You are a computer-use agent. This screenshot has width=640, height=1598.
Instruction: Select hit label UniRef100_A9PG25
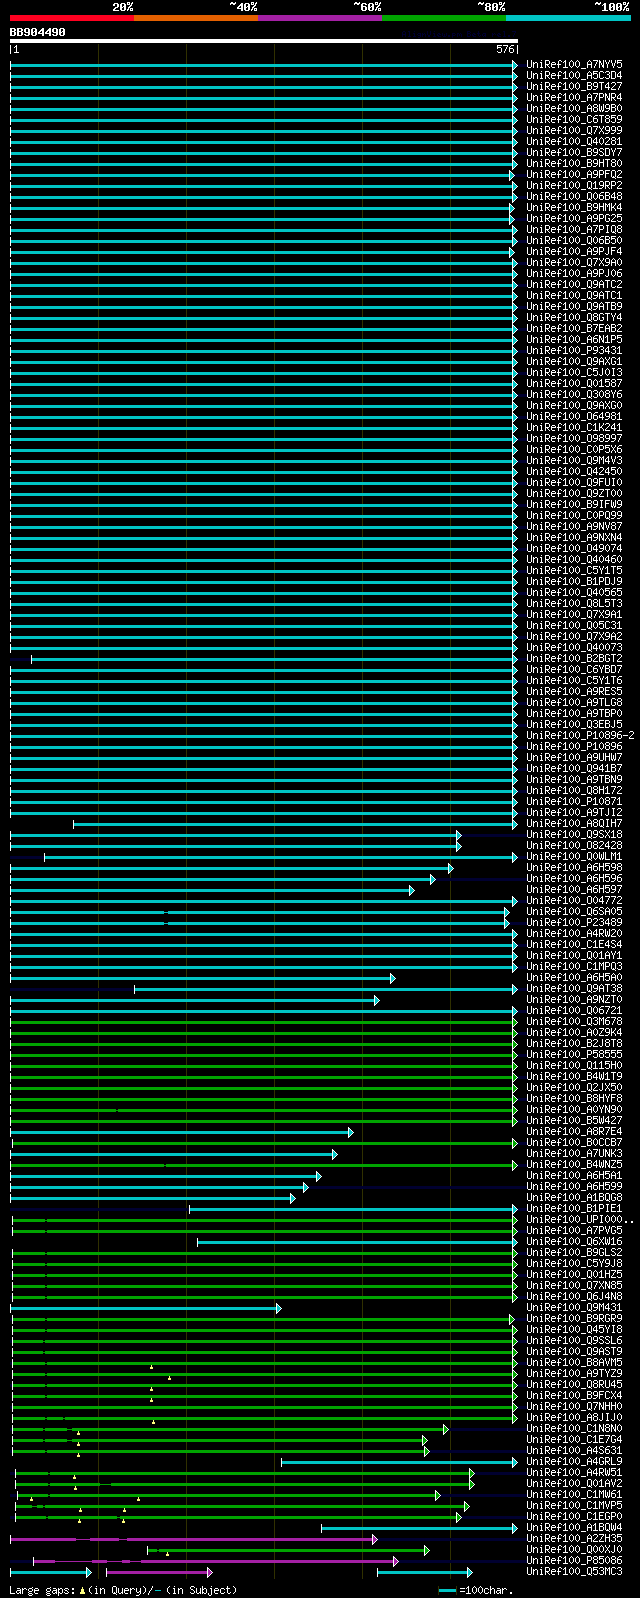pyautogui.click(x=574, y=218)
